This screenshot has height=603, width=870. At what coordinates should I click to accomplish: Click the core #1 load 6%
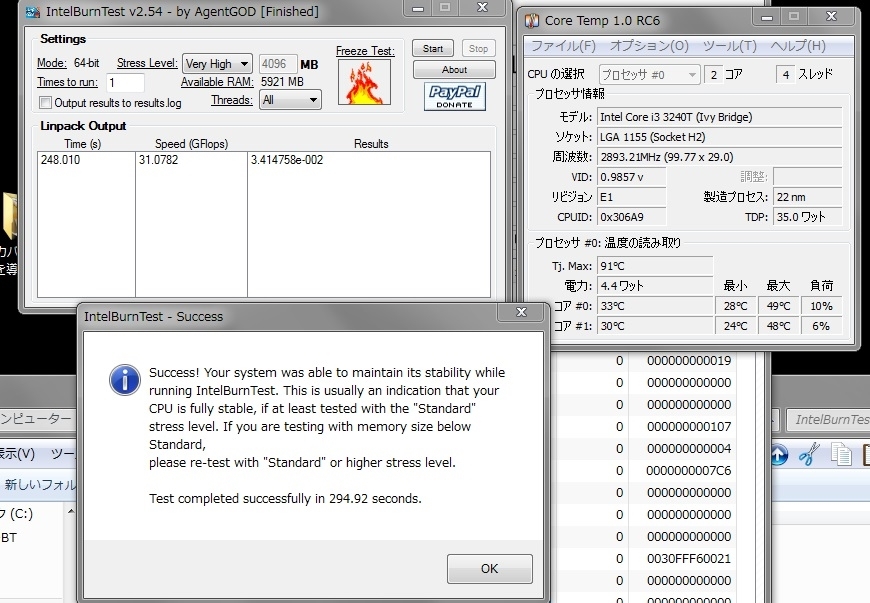pyautogui.click(x=821, y=326)
